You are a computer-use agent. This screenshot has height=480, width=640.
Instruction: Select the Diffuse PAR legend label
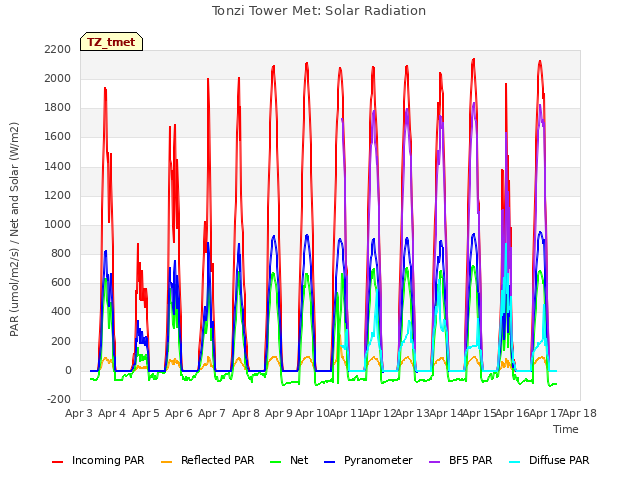click(x=559, y=460)
